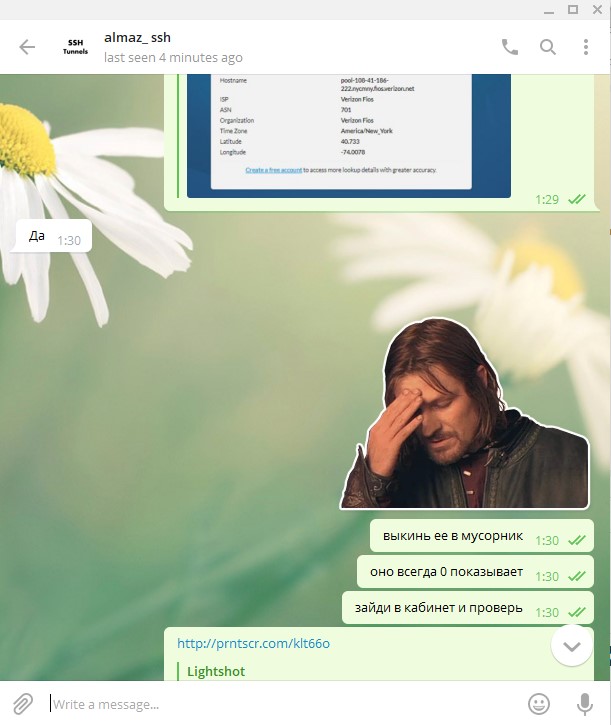Viewport: 611px width, 725px height.
Task: Open the IP lookup screenshot image
Action: (x=349, y=135)
